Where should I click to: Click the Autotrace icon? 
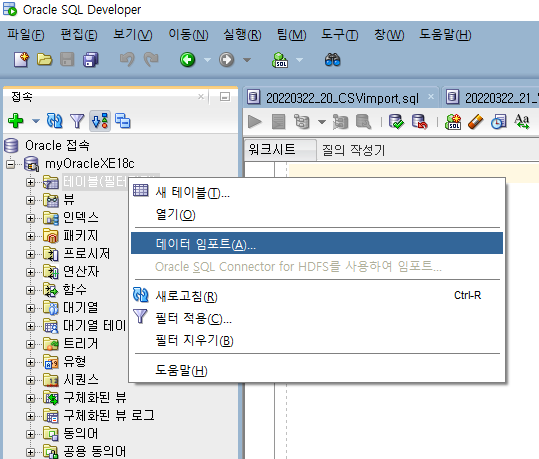(x=340, y=122)
